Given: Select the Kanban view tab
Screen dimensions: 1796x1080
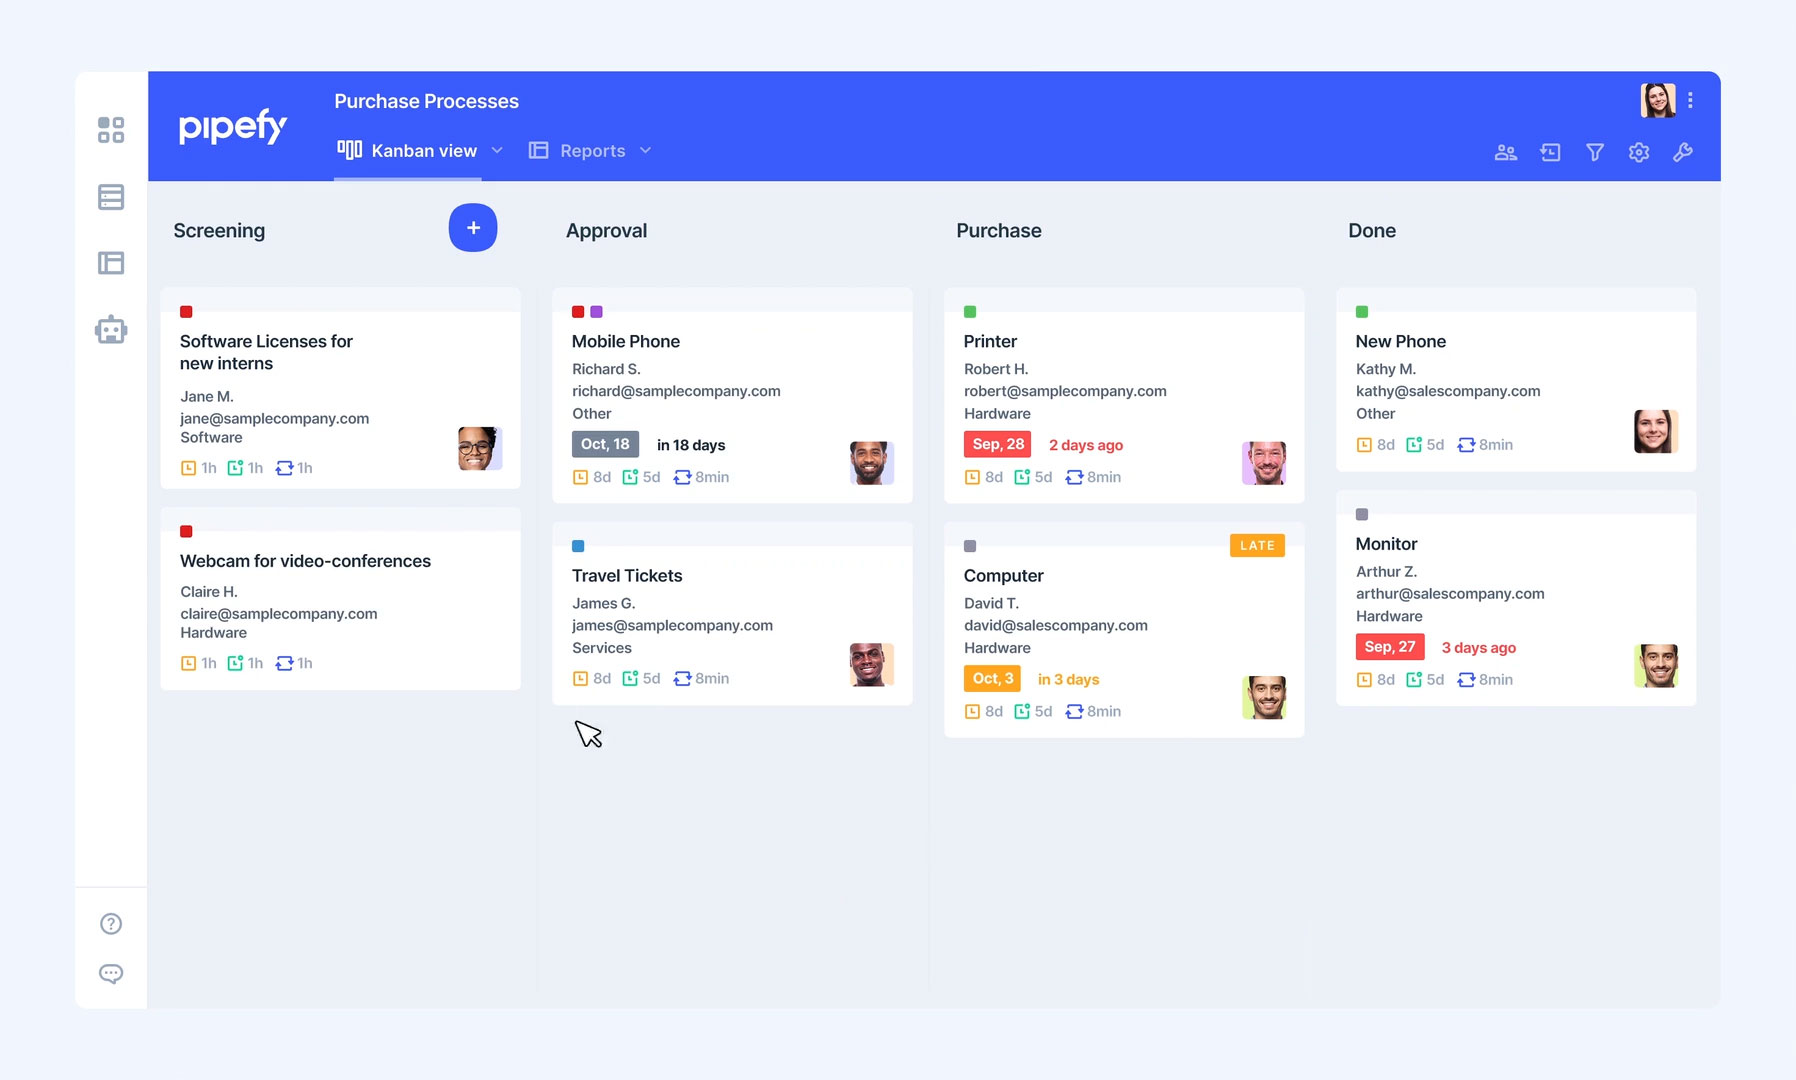Looking at the screenshot, I should click(x=423, y=151).
